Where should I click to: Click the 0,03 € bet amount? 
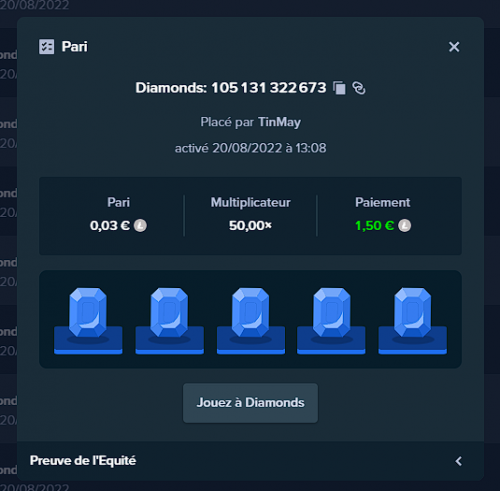pyautogui.click(x=110, y=226)
